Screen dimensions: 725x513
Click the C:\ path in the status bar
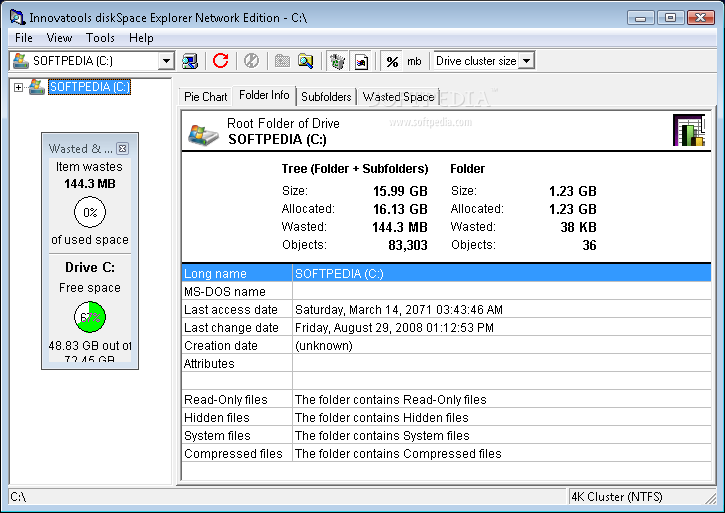pyautogui.click(x=18, y=497)
